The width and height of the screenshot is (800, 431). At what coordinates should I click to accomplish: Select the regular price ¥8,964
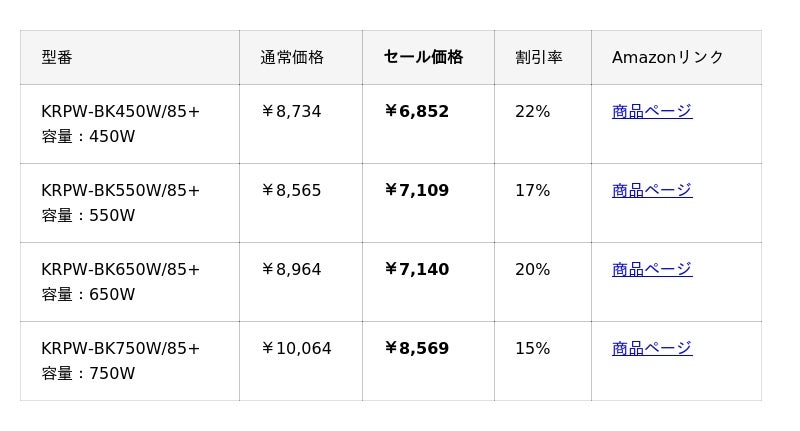coord(291,270)
